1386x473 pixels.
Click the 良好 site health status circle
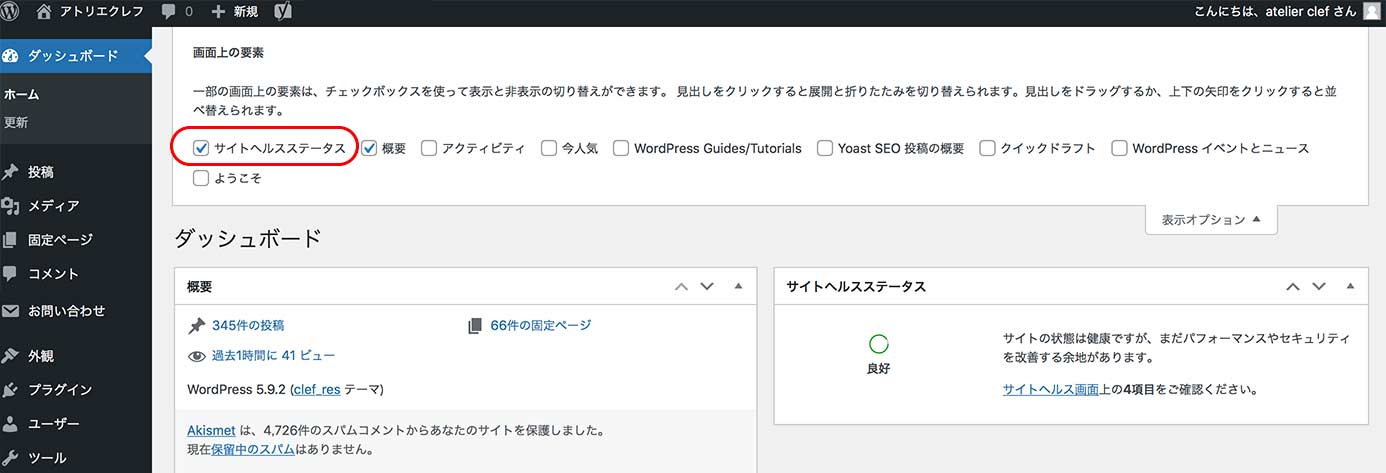[x=879, y=345]
